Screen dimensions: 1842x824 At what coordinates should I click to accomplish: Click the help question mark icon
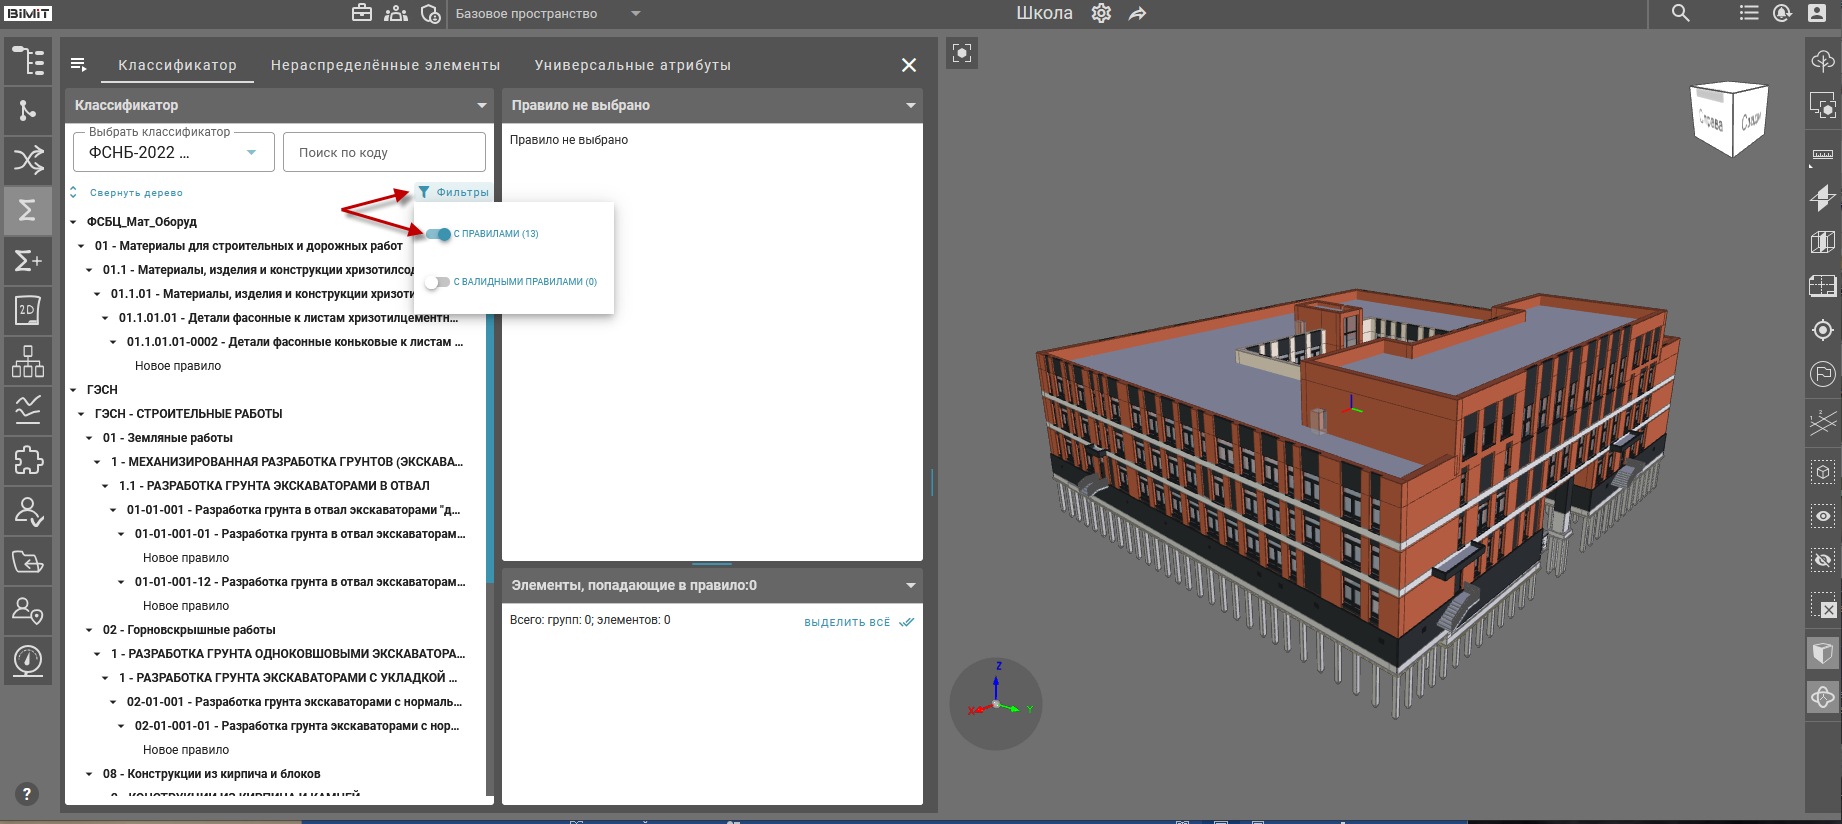[x=27, y=794]
